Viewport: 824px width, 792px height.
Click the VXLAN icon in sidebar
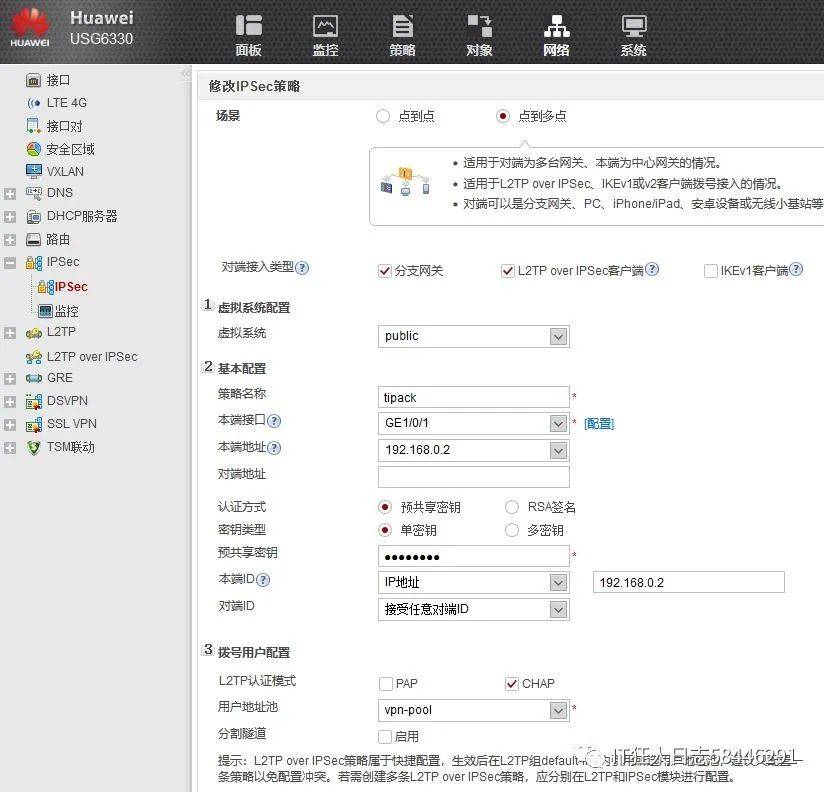[x=33, y=171]
